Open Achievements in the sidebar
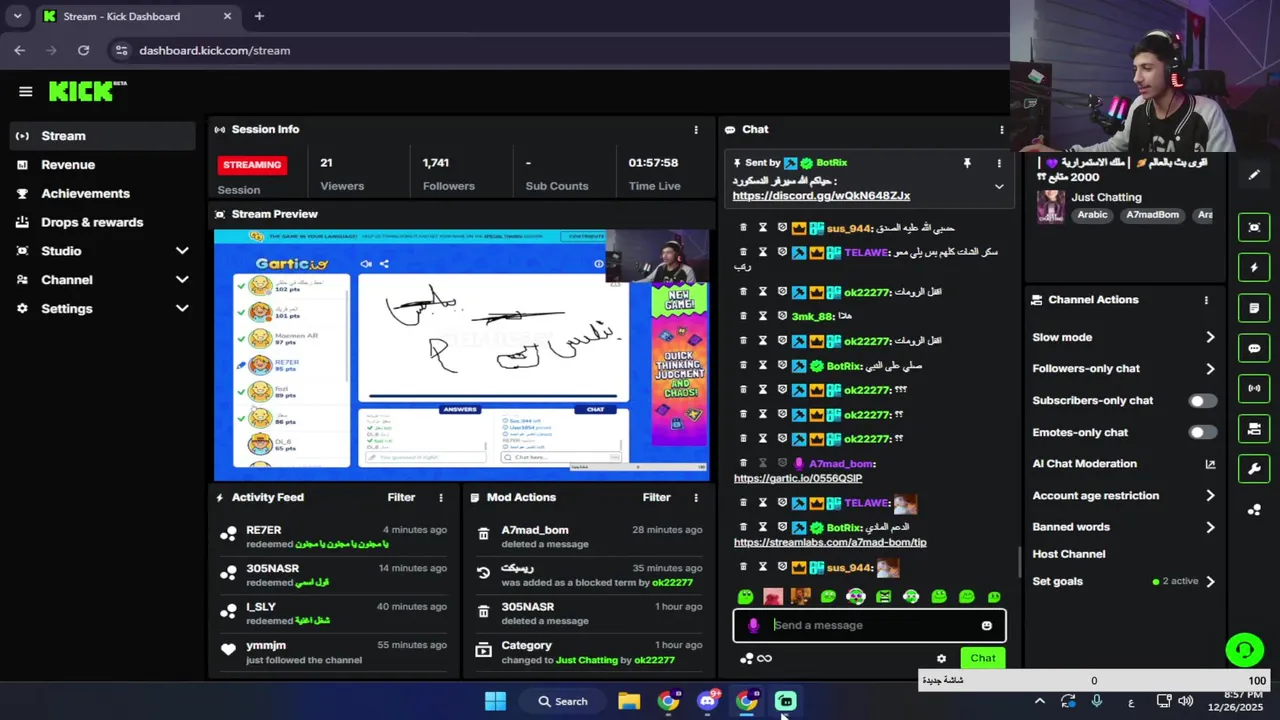 tap(103, 194)
